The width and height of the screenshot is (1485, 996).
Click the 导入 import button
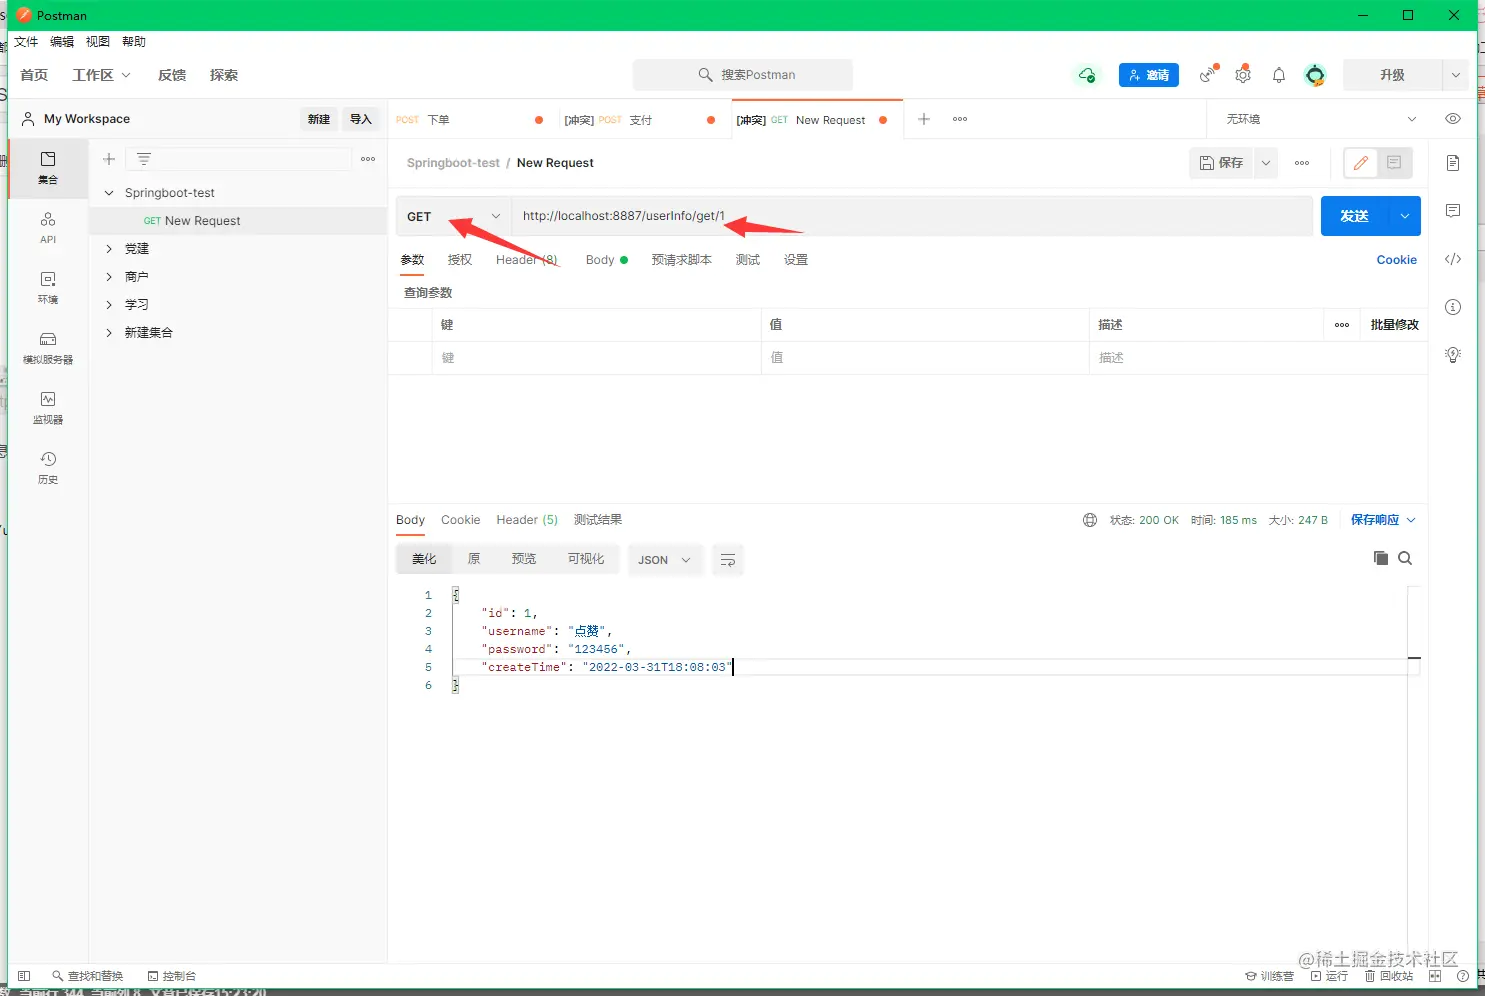[x=361, y=119]
